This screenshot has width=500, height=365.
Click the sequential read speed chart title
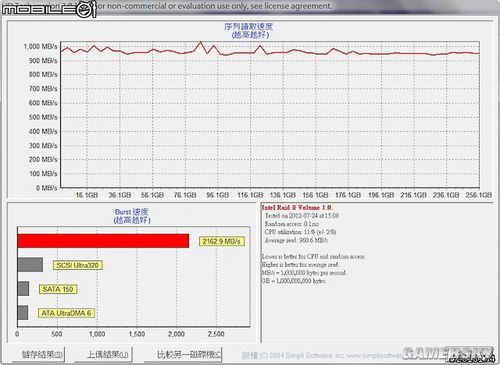(249, 30)
